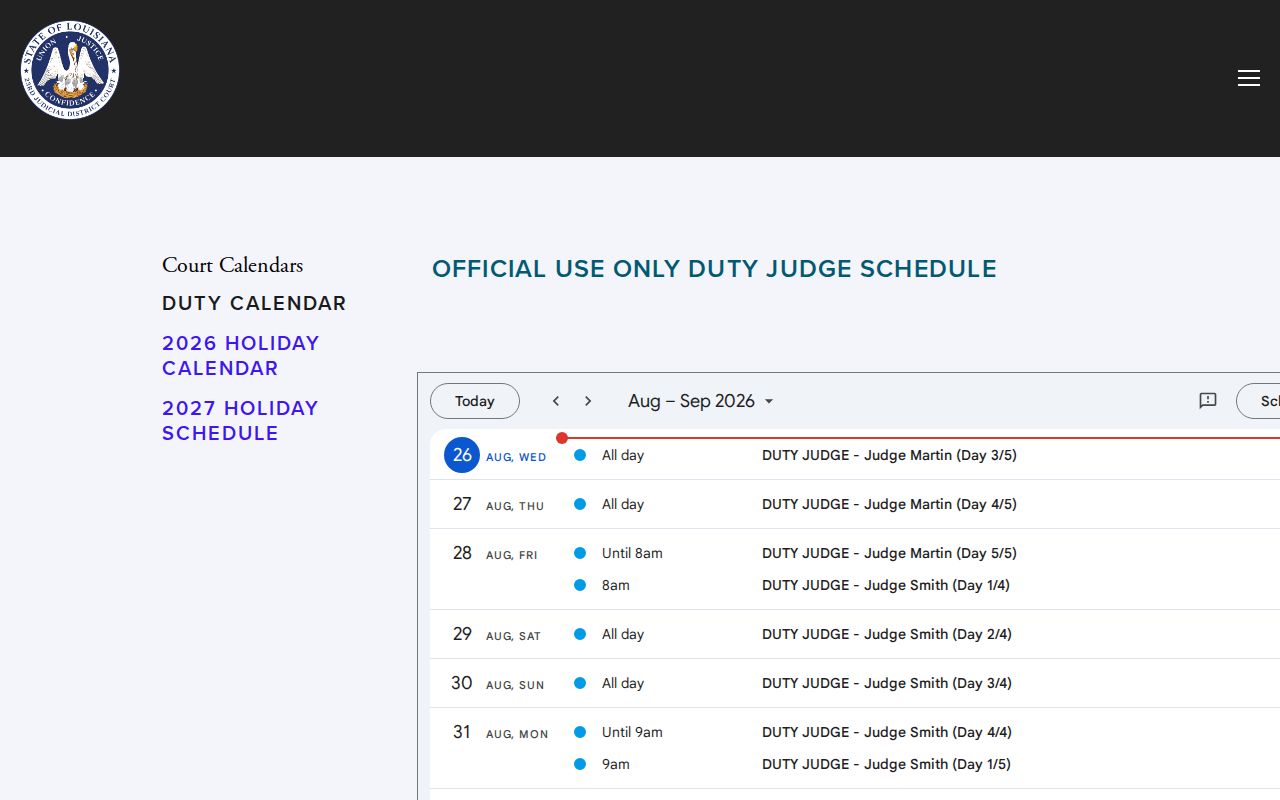Open the hamburger menu
1280x800 pixels.
1249,78
